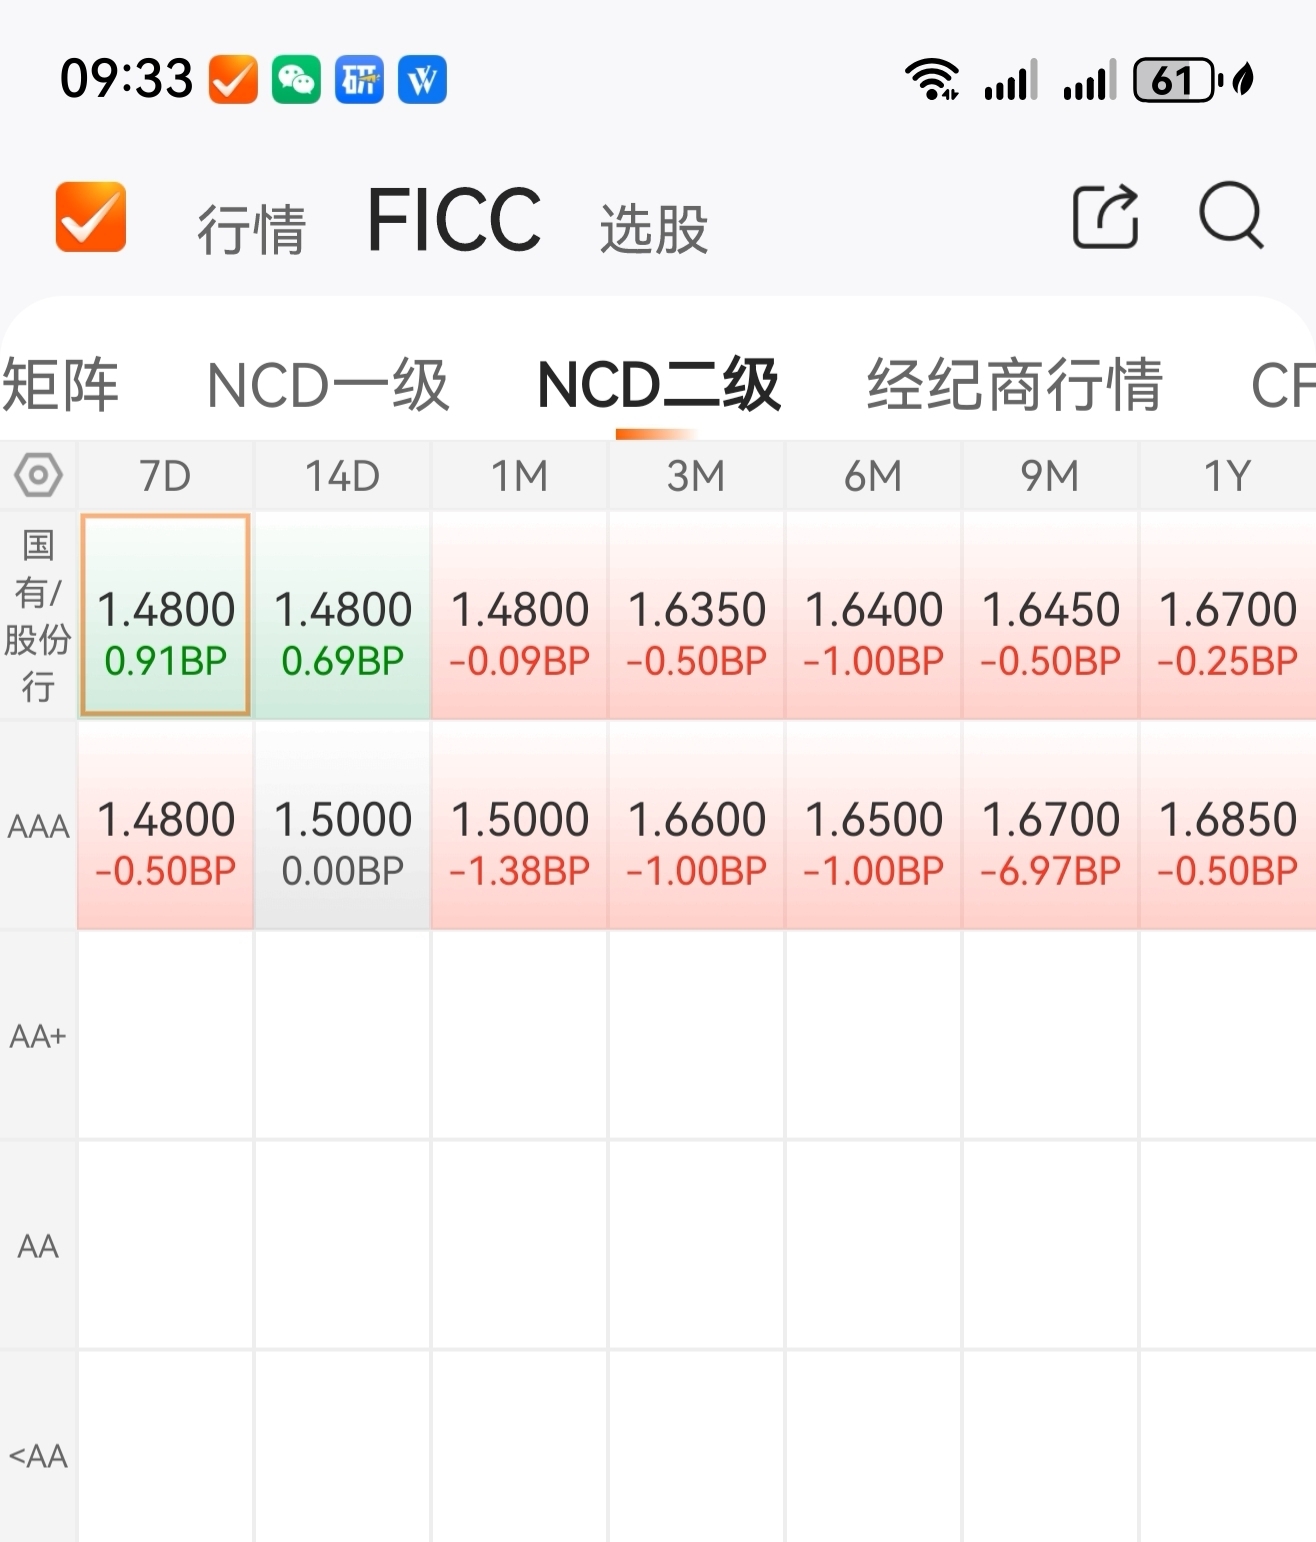
Task: Open the share icon in header
Action: point(1105,216)
